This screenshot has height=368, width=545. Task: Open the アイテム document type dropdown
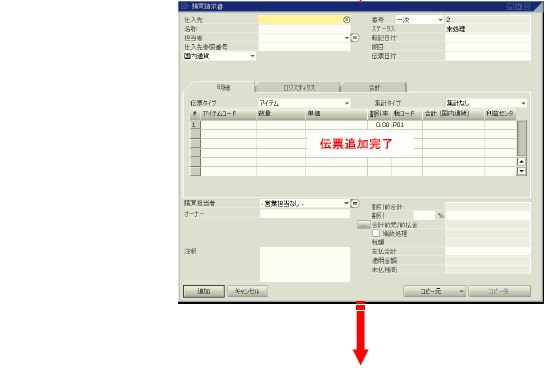(x=304, y=103)
